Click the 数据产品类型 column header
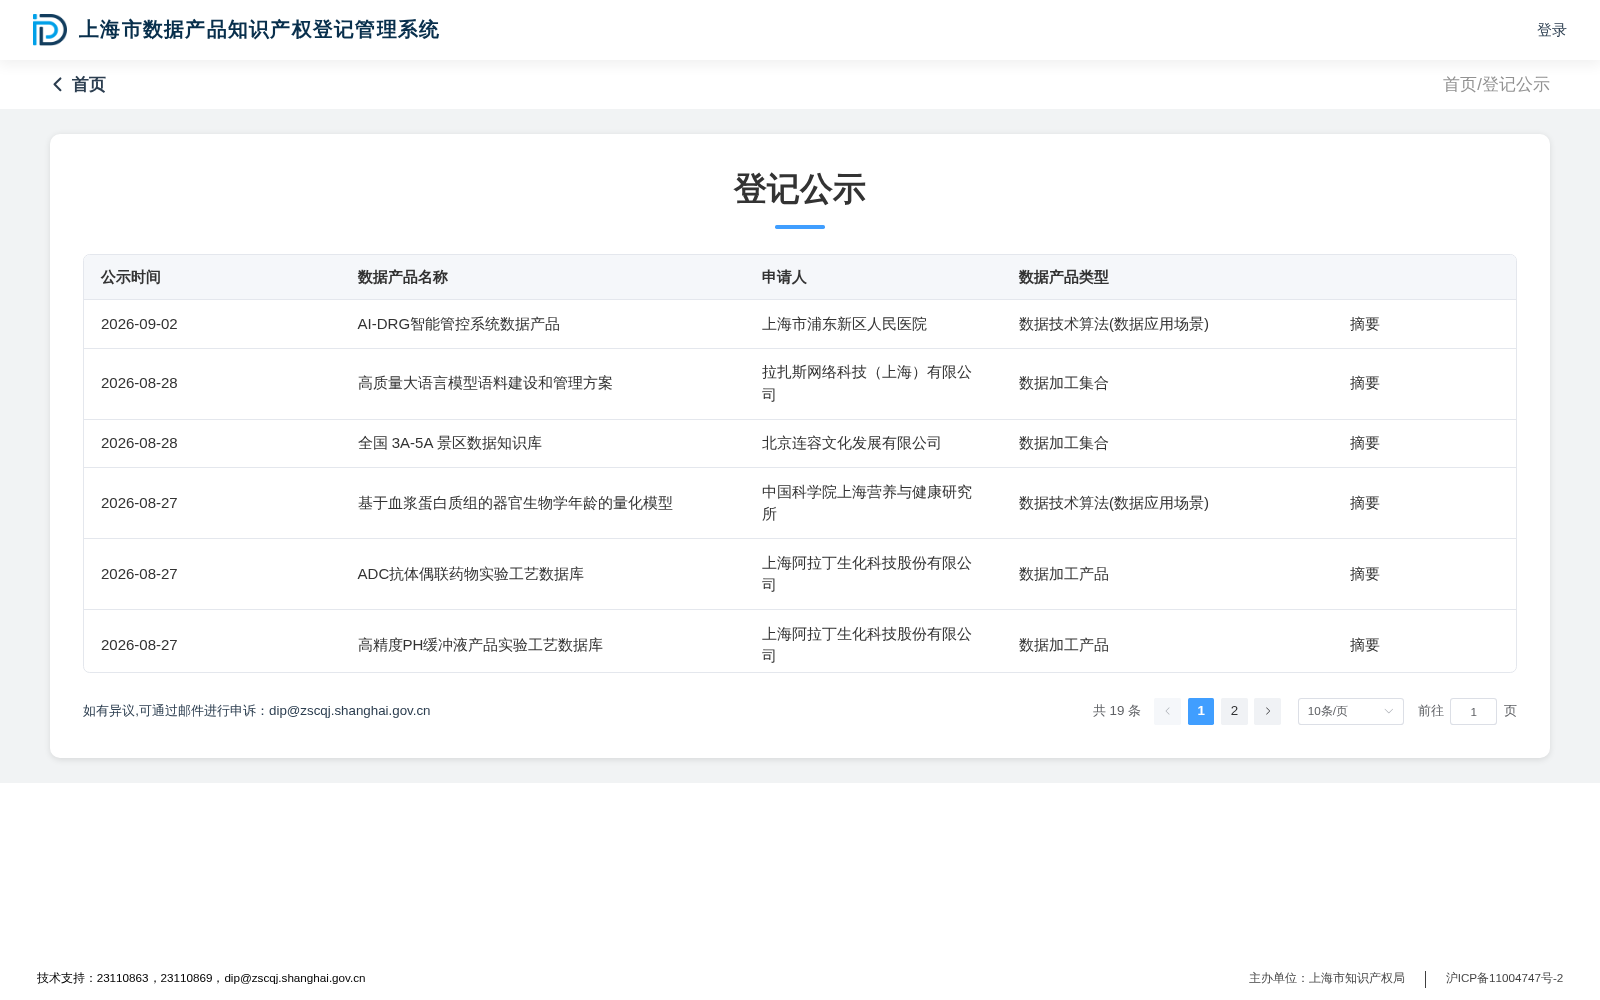The height and width of the screenshot is (1000, 1600). (1064, 277)
